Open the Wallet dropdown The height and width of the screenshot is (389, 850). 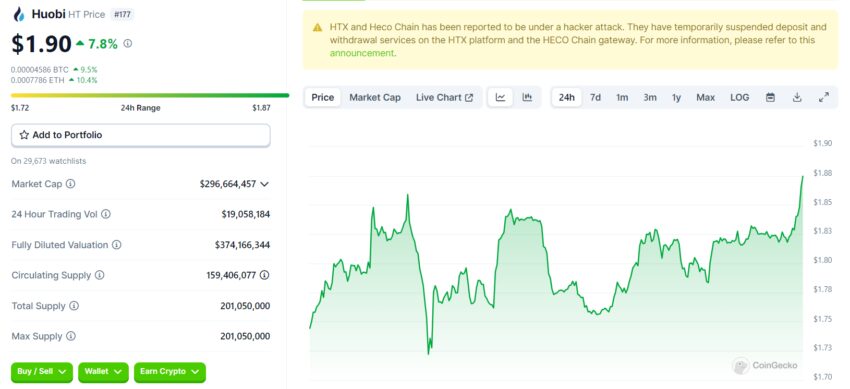click(x=104, y=372)
